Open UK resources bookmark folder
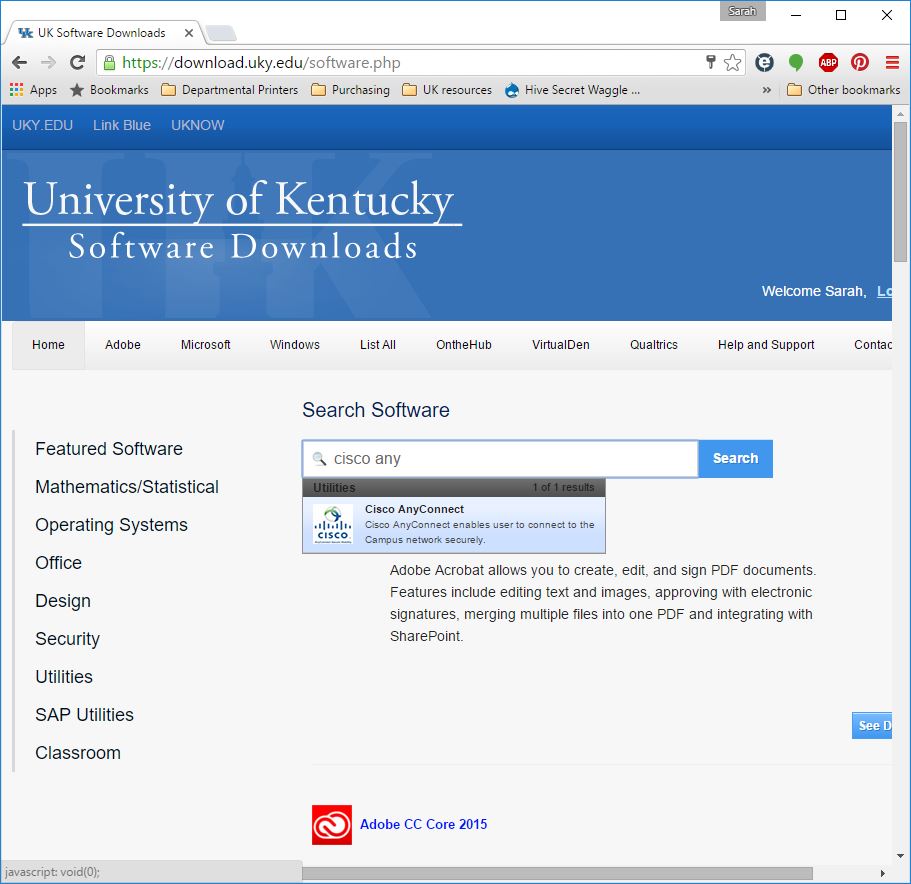Screen dimensions: 911x884 click(x=447, y=90)
